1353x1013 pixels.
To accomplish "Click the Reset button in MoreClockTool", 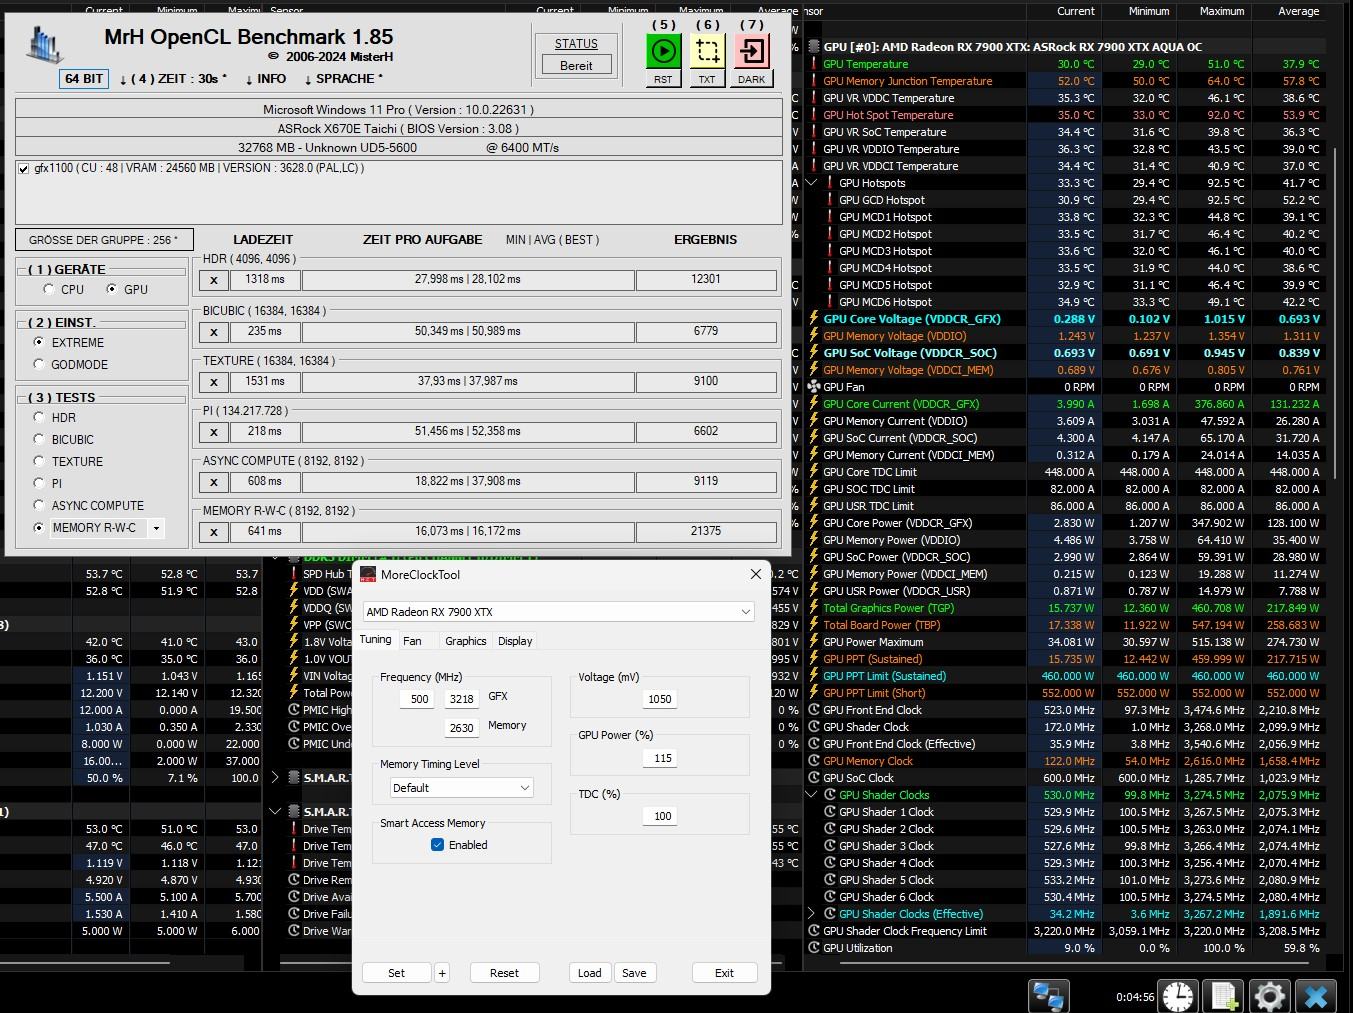I will pos(504,973).
